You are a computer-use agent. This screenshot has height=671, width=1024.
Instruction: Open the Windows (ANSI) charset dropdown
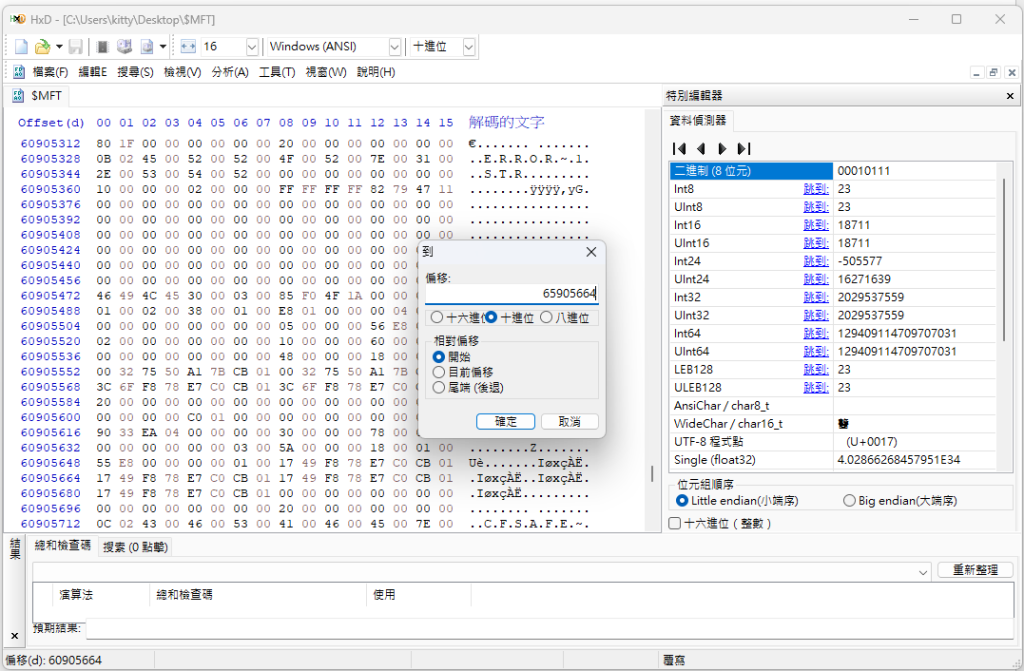[x=394, y=46]
